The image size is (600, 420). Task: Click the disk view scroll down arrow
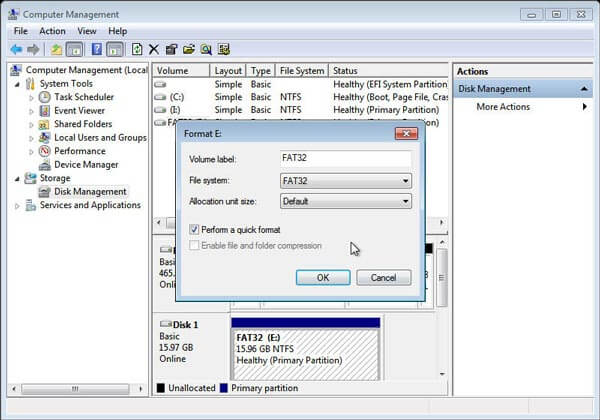coord(442,374)
